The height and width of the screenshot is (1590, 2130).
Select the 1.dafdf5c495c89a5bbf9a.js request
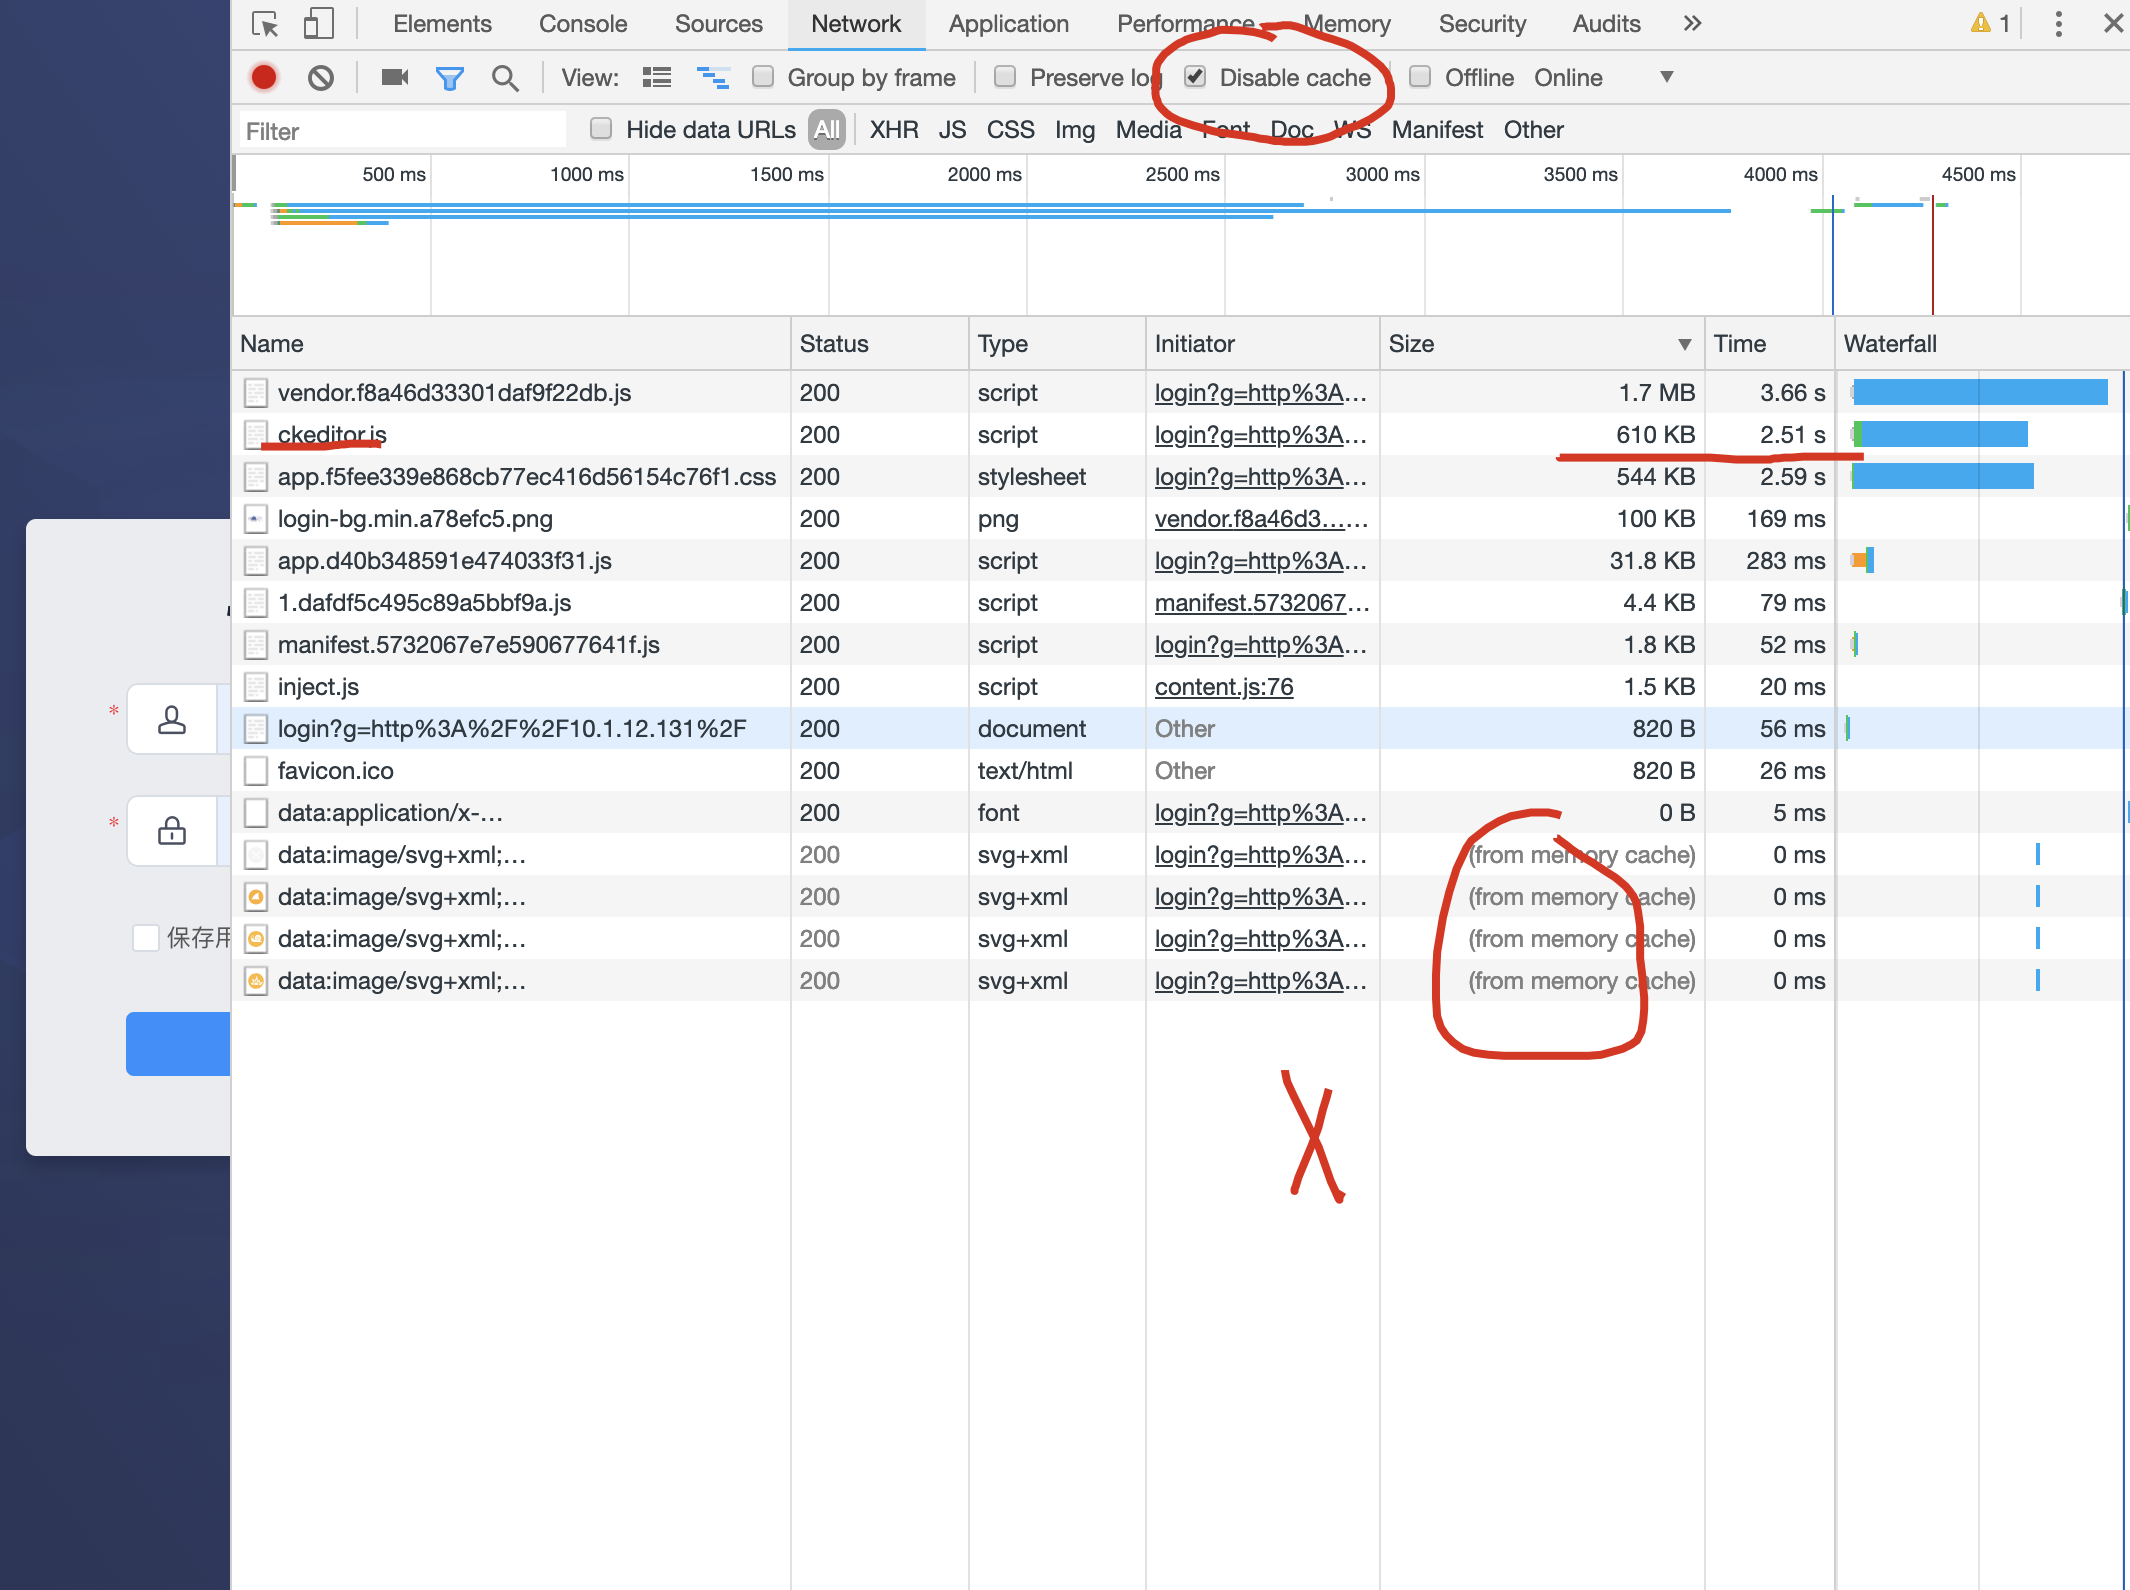pos(425,603)
